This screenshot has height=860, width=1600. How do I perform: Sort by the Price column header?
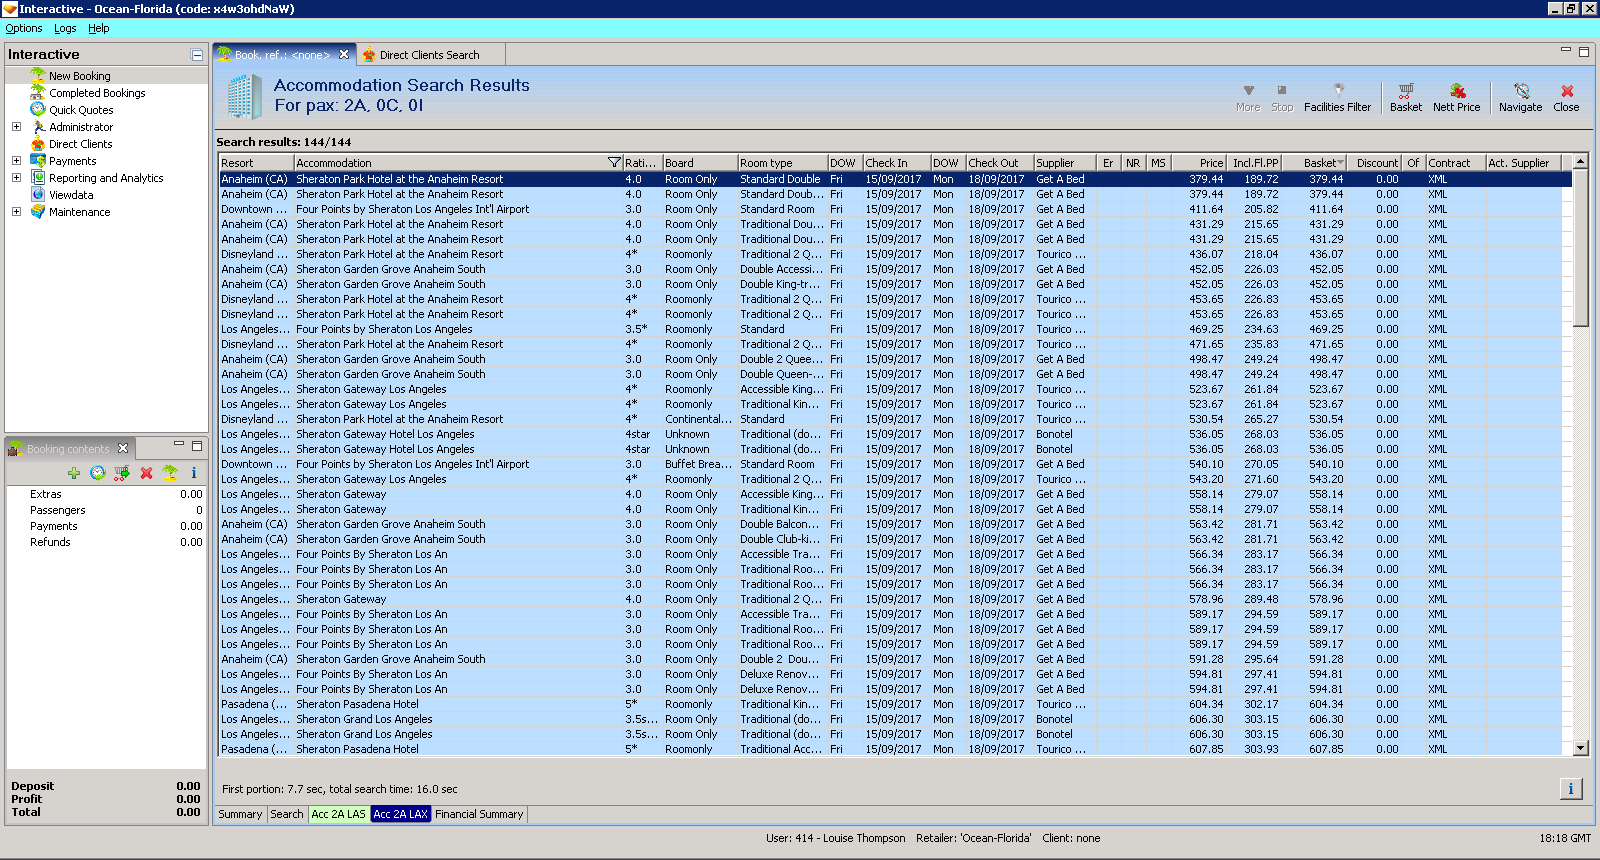coord(1199,162)
